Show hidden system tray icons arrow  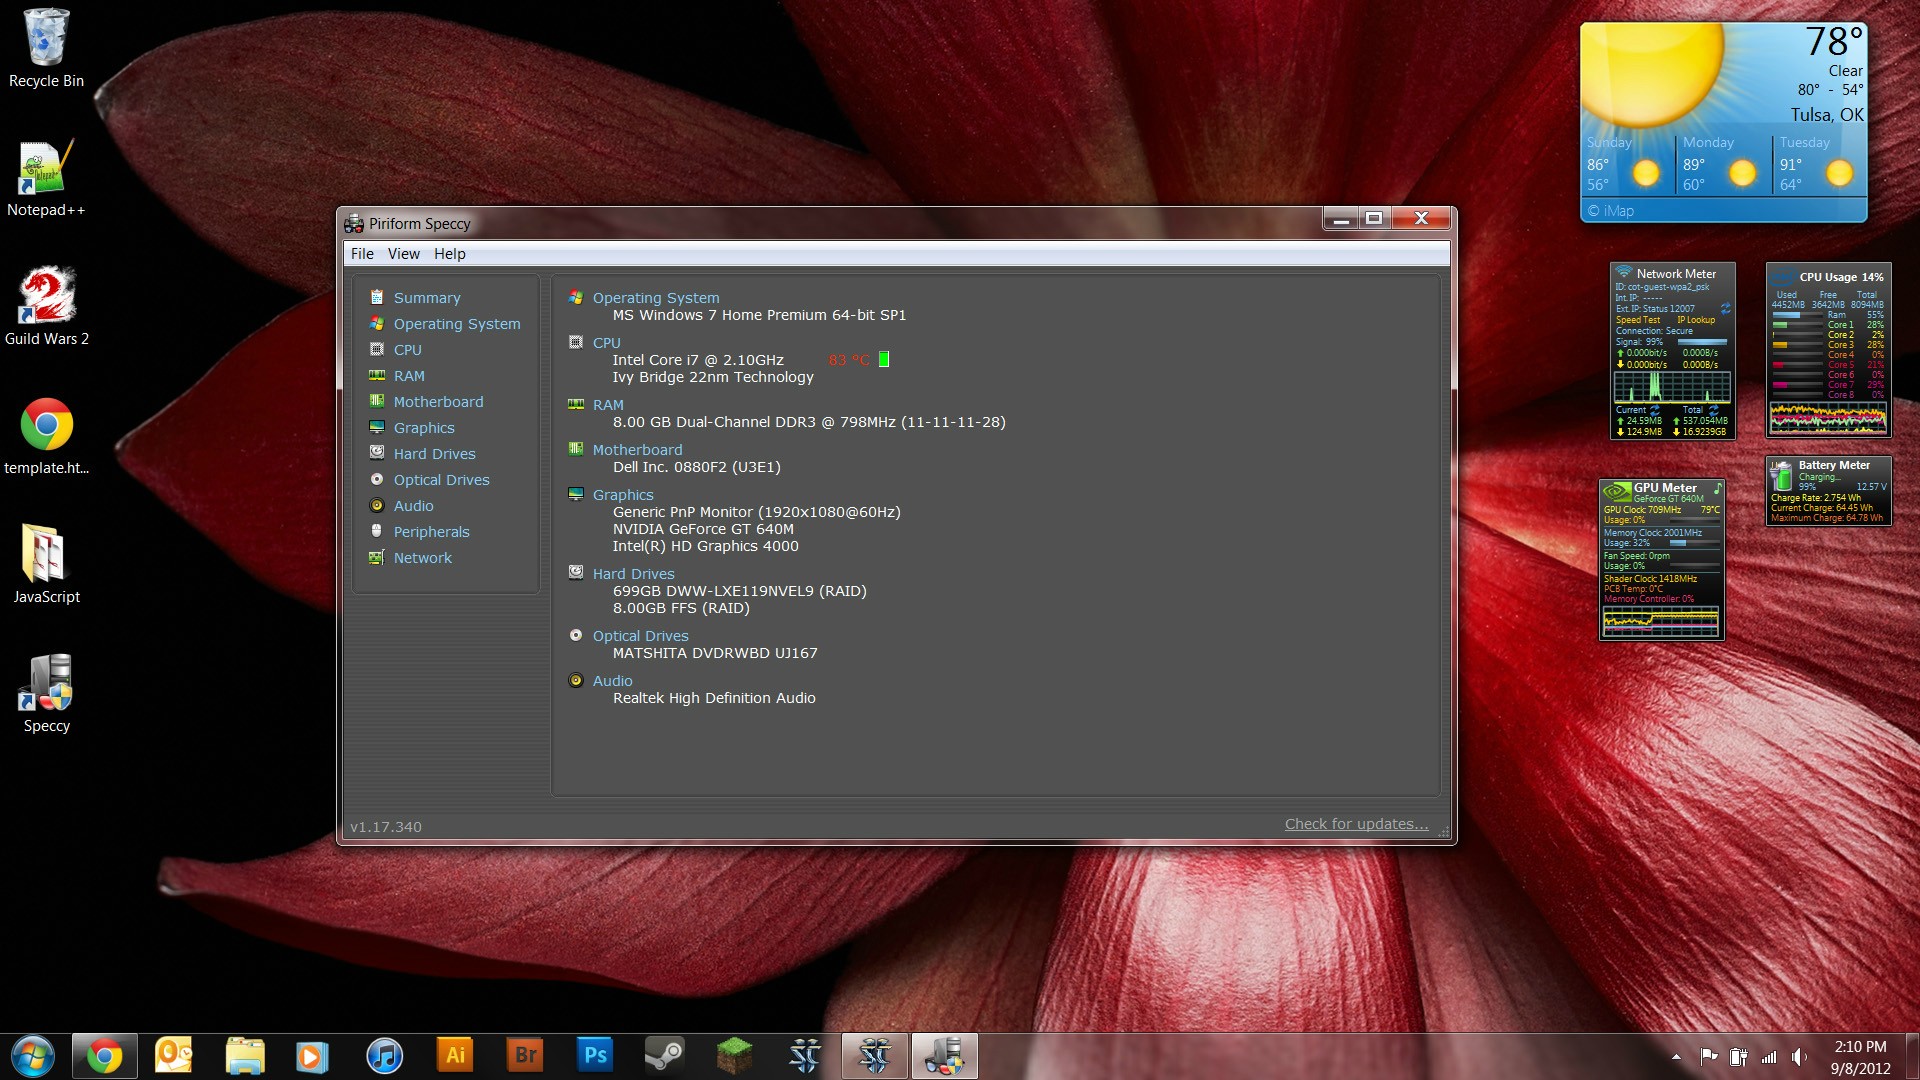(x=1676, y=1057)
